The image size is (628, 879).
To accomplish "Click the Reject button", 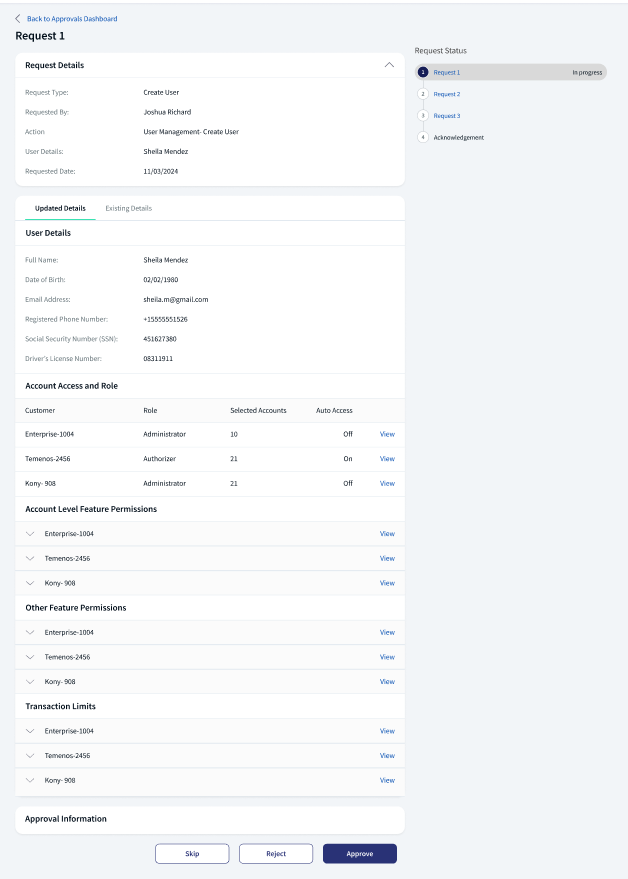I will pos(276,854).
